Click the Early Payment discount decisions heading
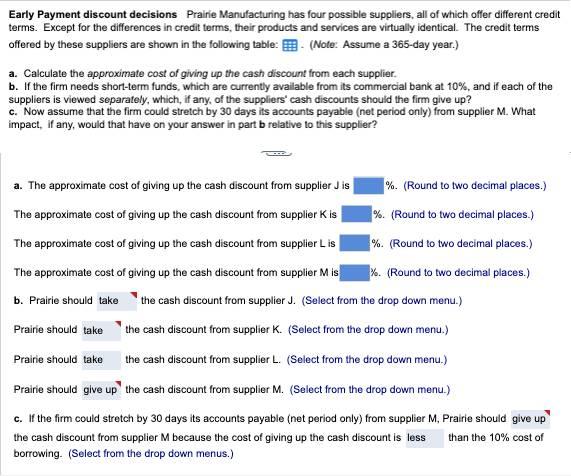This screenshot has height=476, width=571. (93, 15)
